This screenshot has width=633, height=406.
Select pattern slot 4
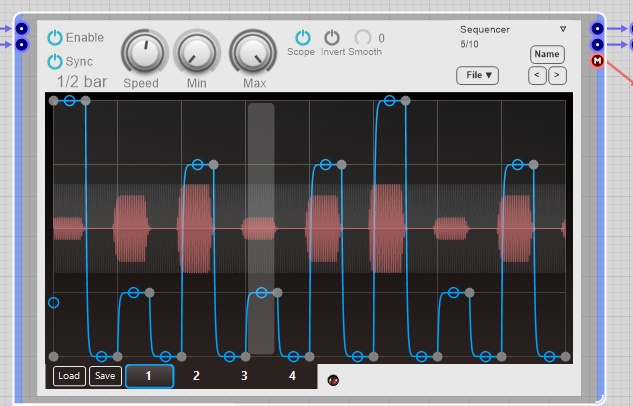tap(292, 376)
